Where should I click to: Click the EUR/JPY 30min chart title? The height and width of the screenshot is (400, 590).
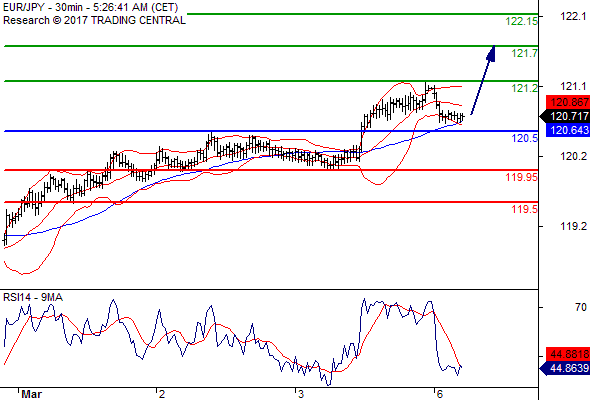[90, 7]
